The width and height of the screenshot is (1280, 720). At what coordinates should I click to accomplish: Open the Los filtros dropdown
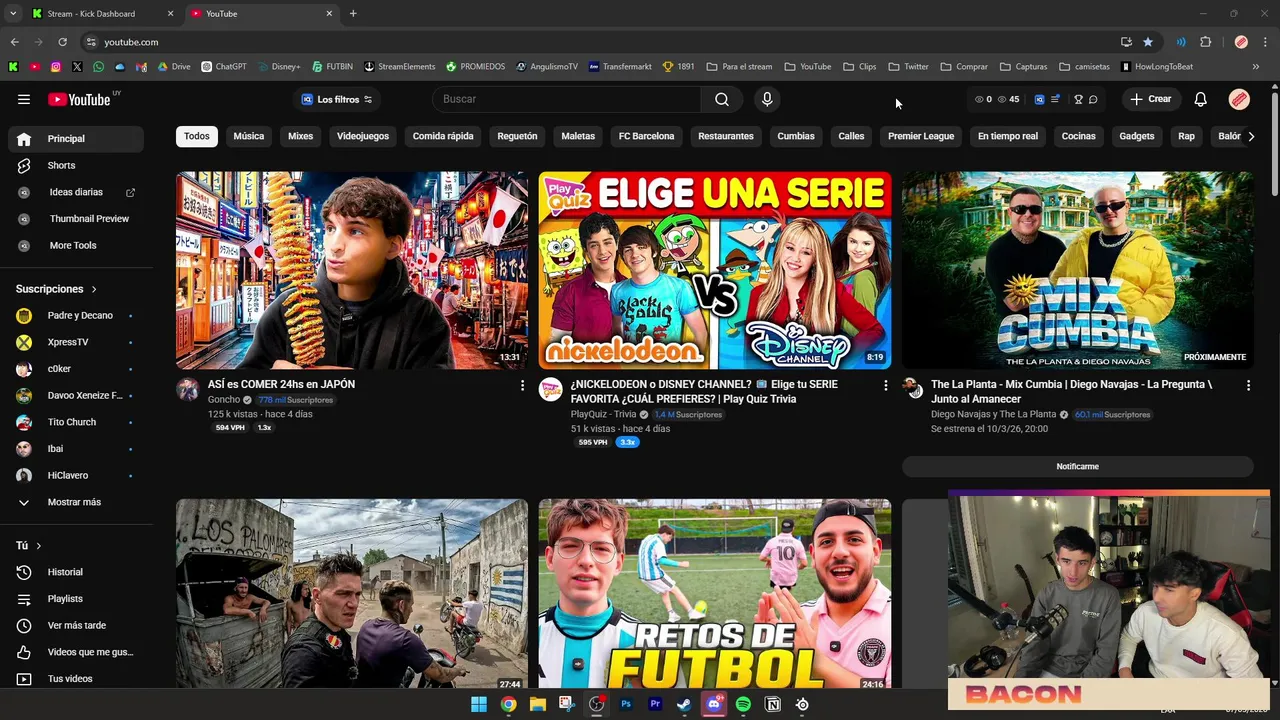337,99
